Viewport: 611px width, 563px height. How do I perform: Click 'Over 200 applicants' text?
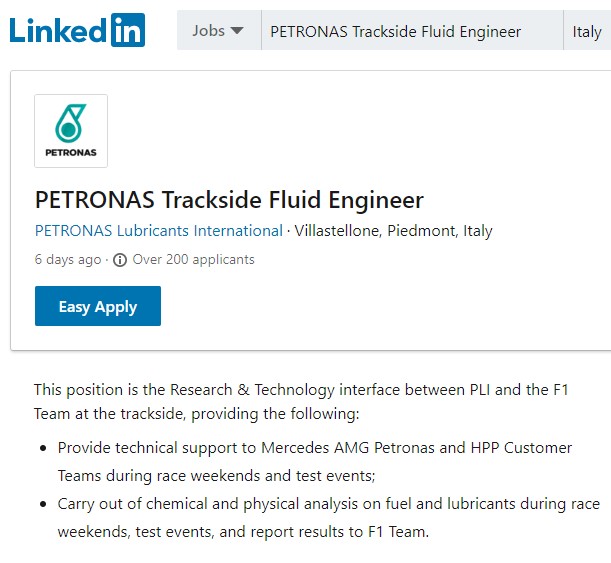194,259
